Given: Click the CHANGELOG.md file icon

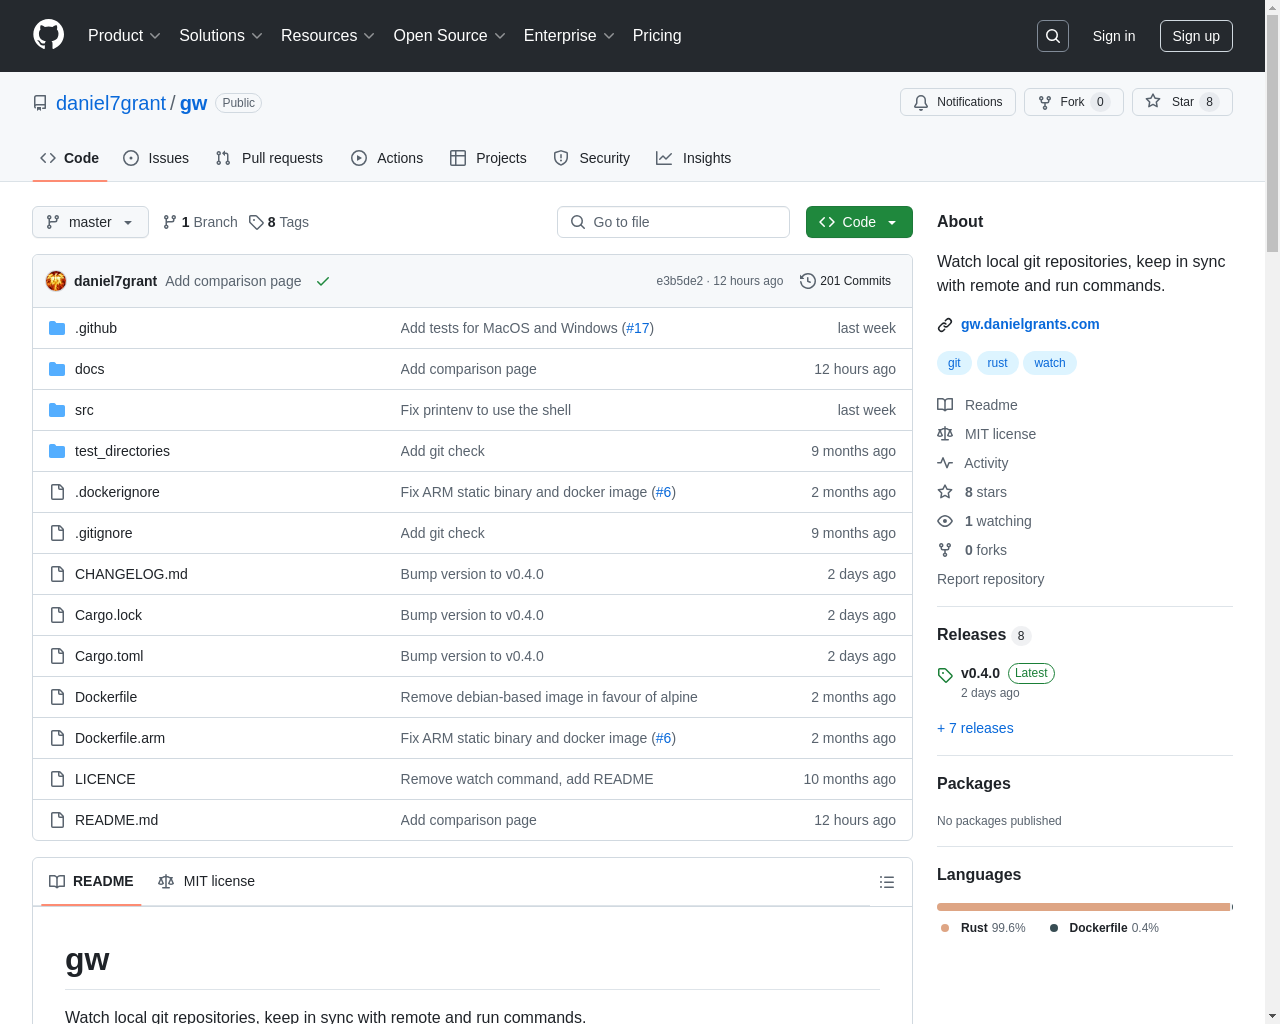Looking at the screenshot, I should coord(57,574).
